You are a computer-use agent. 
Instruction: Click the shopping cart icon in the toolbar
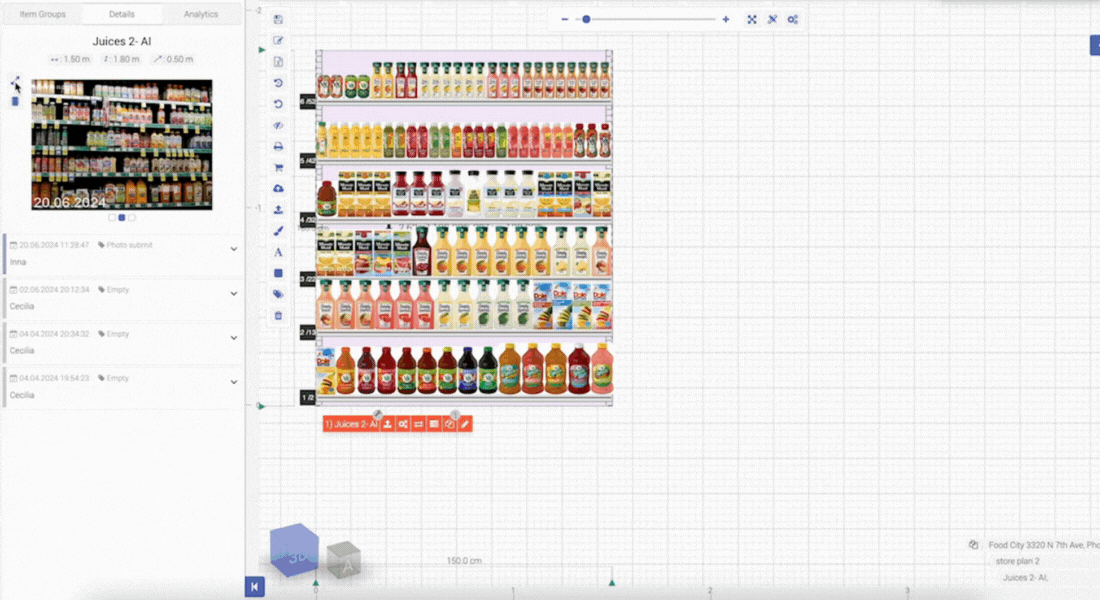(x=279, y=168)
